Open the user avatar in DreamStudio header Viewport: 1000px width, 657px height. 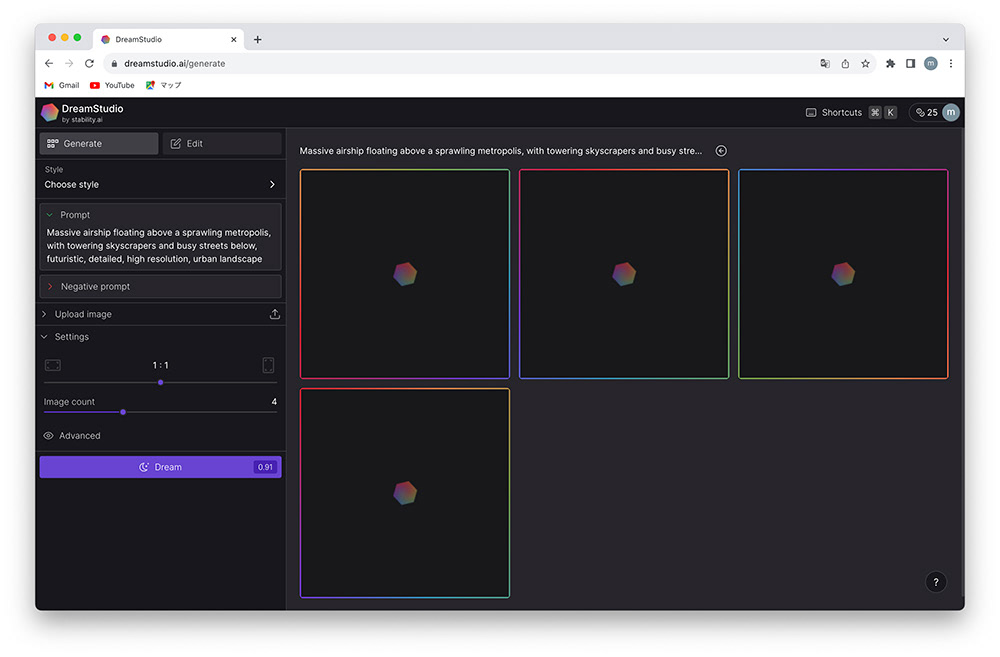951,112
